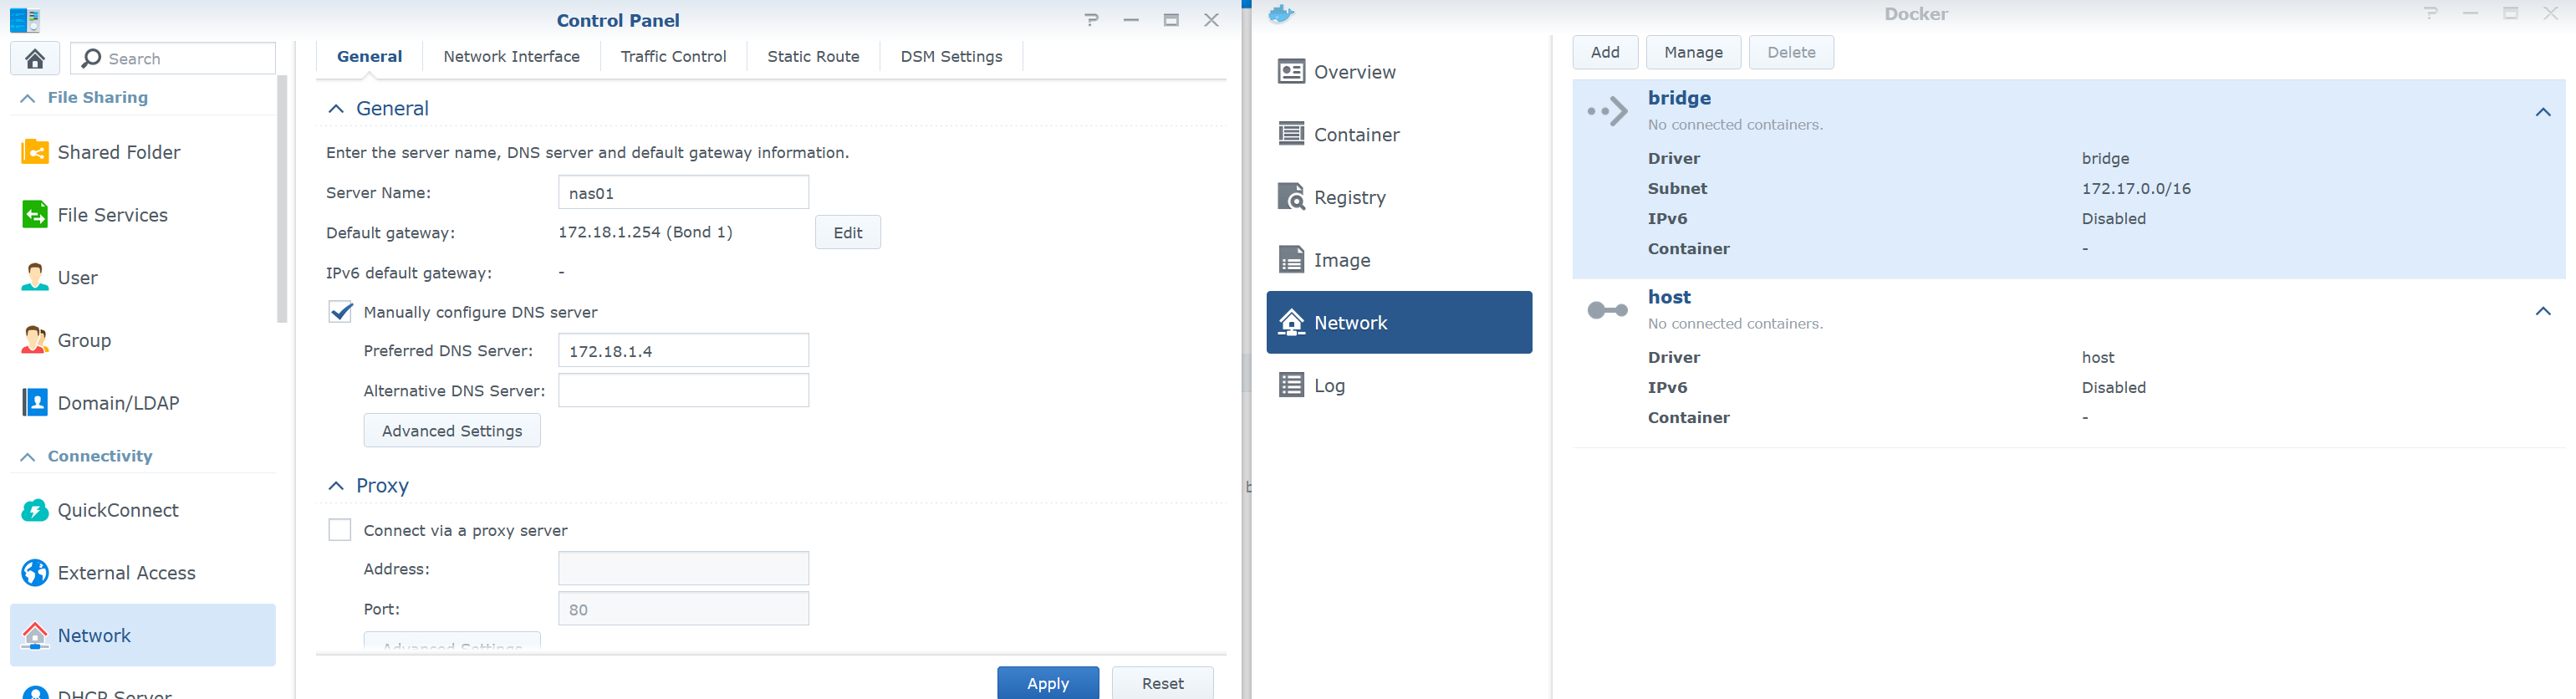Viewport: 2576px width, 699px height.
Task: Open the User icon in sidebar
Action: click(x=35, y=277)
